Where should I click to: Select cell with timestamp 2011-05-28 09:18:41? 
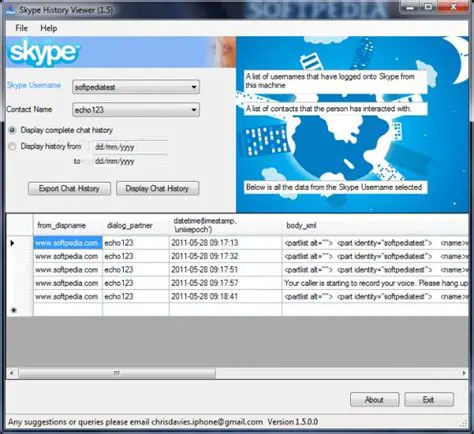[225, 296]
